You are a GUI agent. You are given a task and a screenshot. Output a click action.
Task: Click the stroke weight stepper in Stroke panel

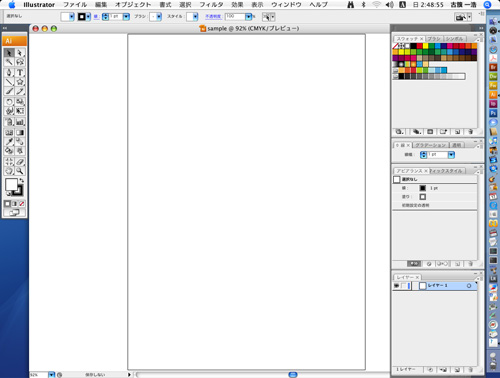(x=423, y=155)
